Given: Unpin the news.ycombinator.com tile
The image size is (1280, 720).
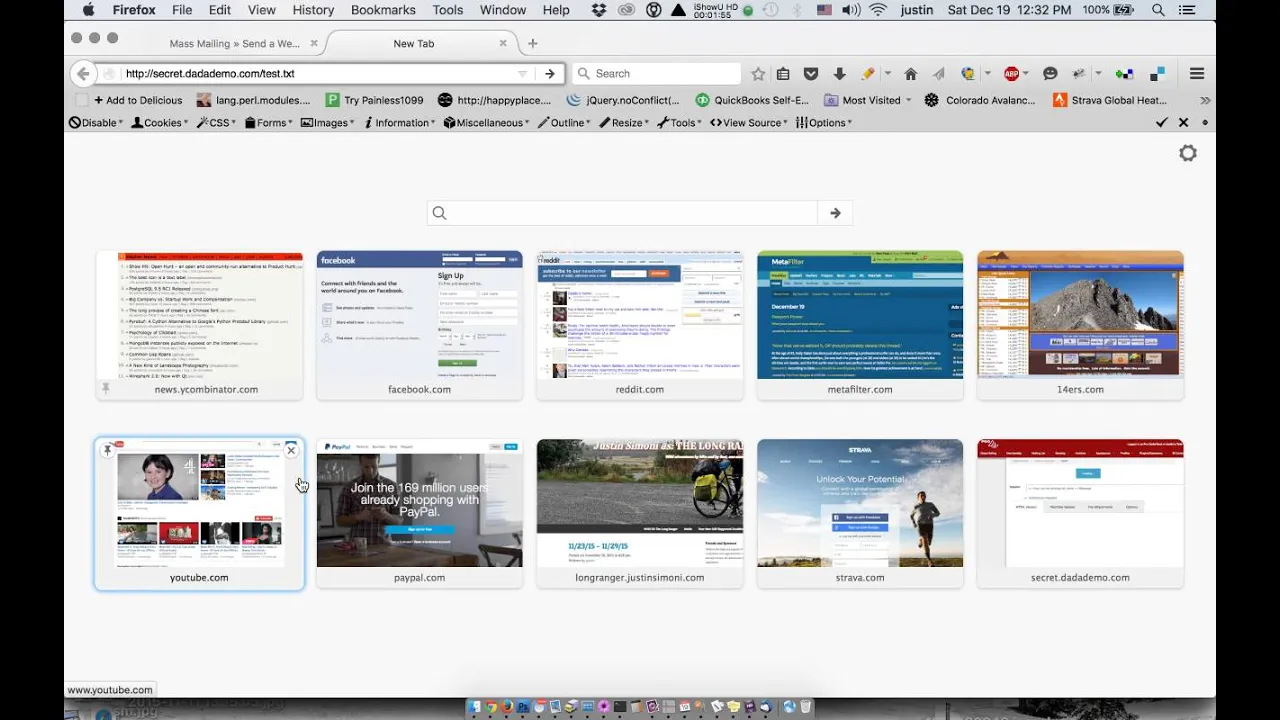Looking at the screenshot, I should tap(105, 388).
